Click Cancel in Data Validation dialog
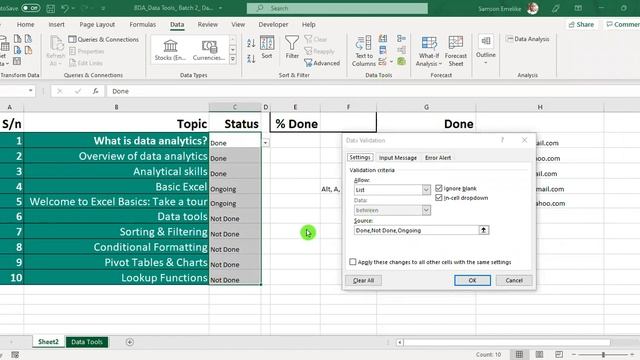 [514, 280]
